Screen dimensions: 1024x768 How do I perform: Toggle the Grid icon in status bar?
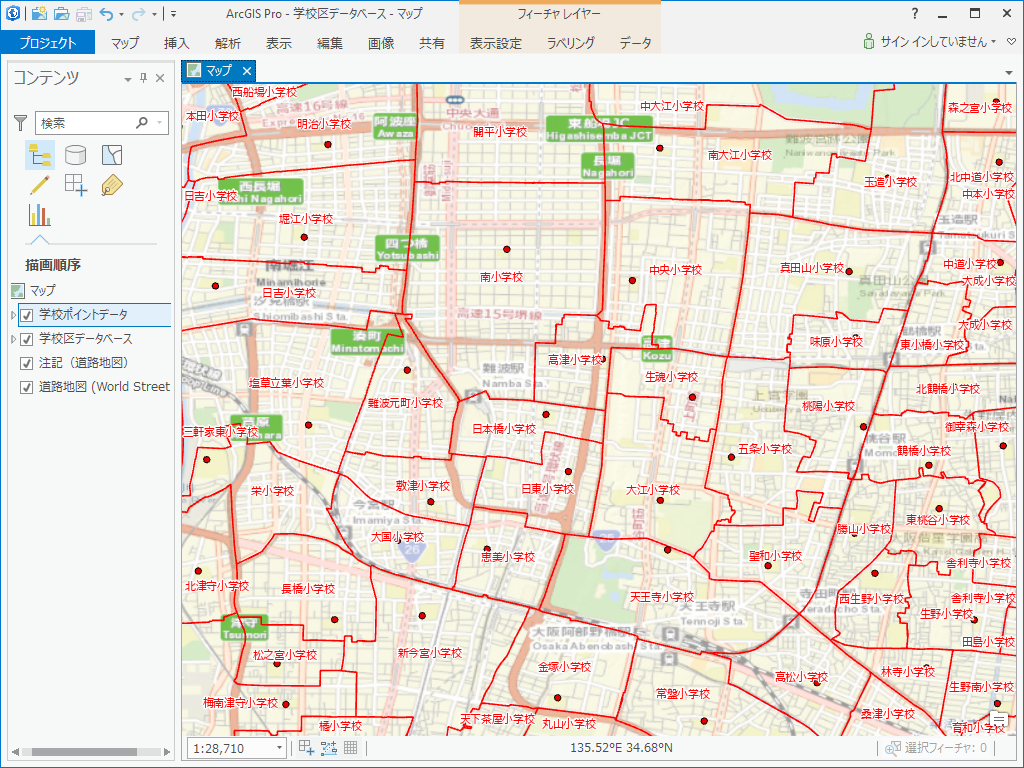pyautogui.click(x=351, y=748)
